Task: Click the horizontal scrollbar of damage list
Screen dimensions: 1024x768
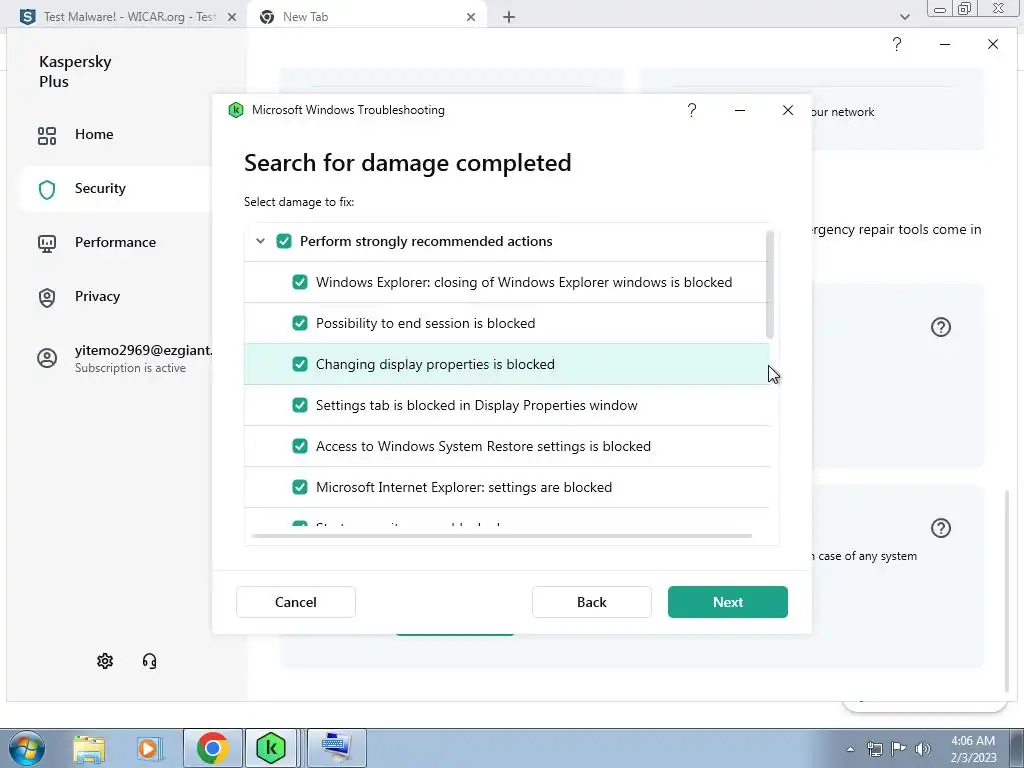Action: [x=502, y=536]
